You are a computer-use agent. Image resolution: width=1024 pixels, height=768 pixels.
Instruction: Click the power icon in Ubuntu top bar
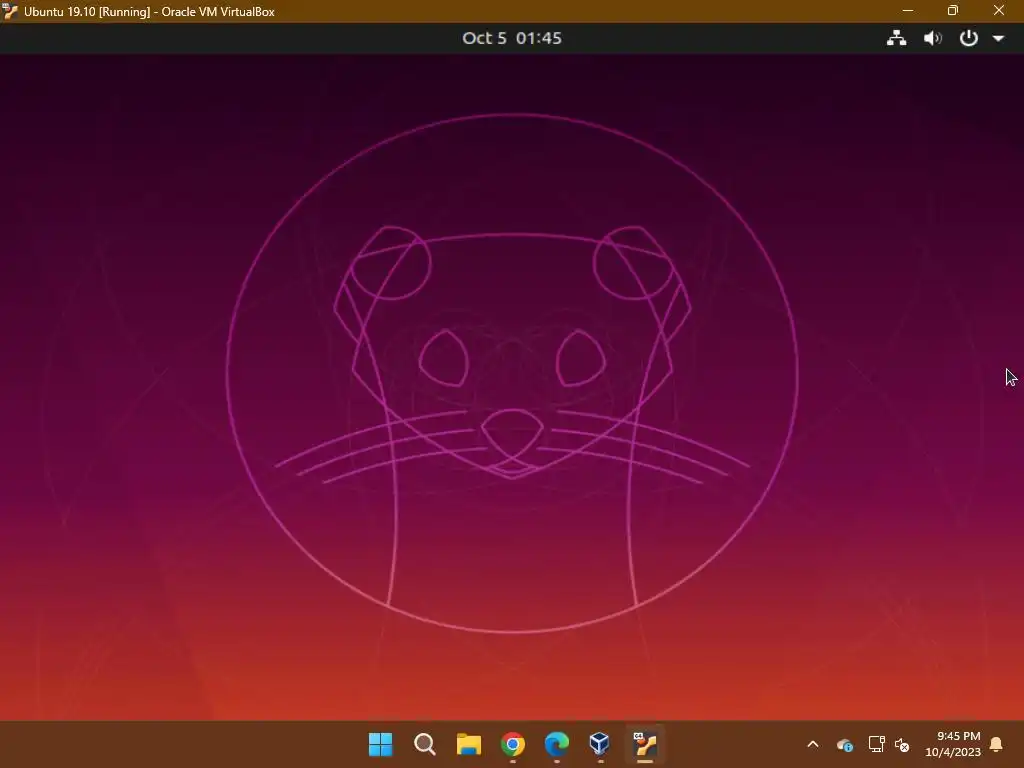click(x=968, y=38)
